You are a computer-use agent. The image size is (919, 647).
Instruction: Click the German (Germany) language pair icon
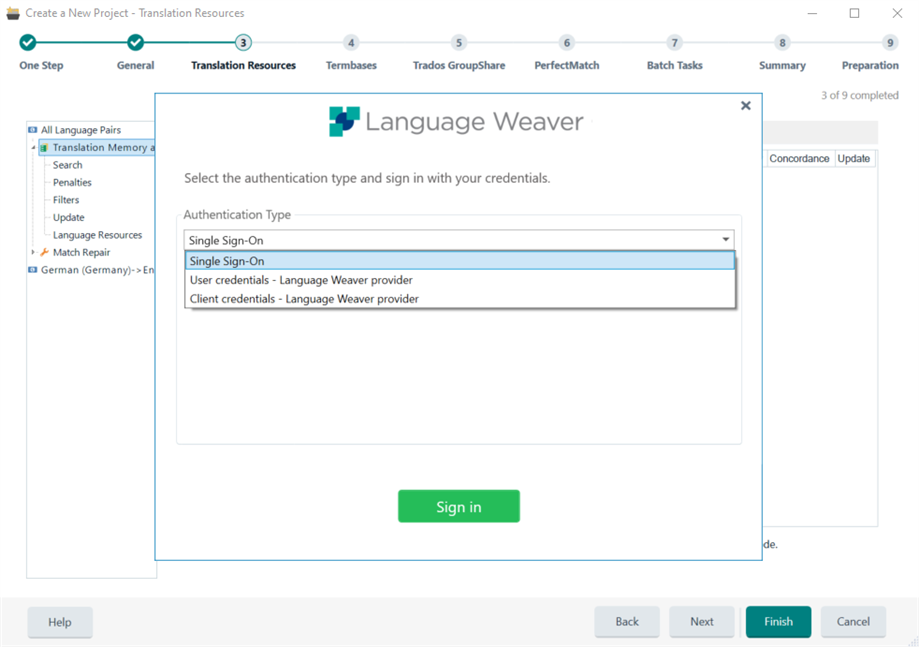(33, 270)
